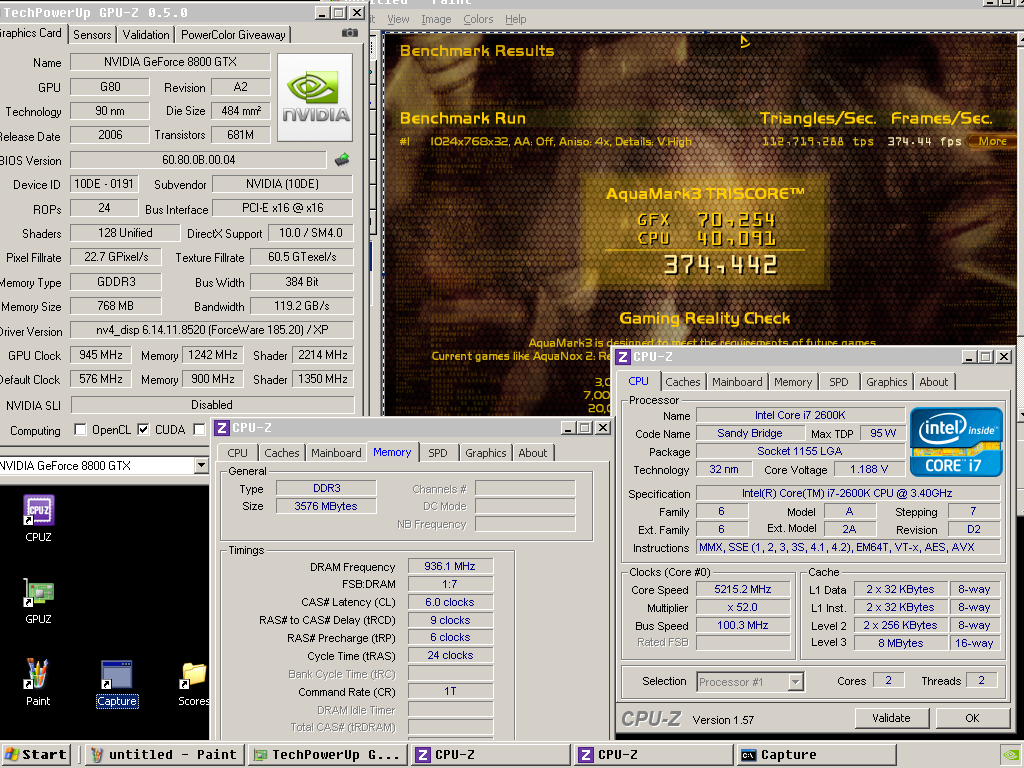Open Graphics tab in CPU-Z processor window
The height and width of the screenshot is (768, 1024).
[x=886, y=382]
